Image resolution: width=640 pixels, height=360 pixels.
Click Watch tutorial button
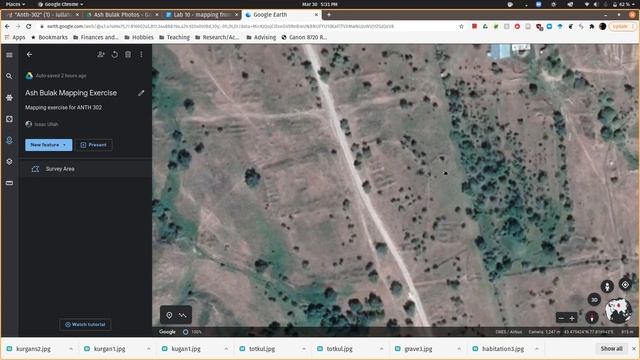(x=85, y=324)
